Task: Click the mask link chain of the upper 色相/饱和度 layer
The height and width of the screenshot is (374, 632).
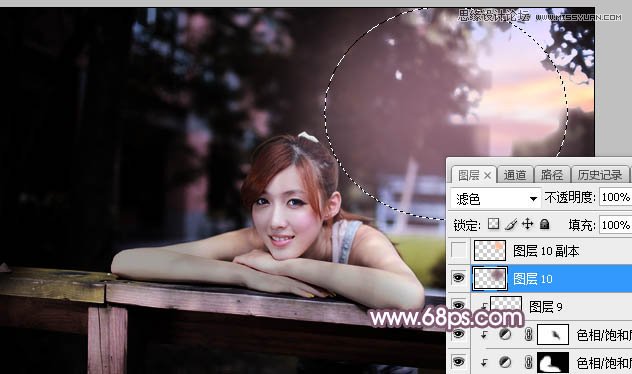Action: (528, 335)
